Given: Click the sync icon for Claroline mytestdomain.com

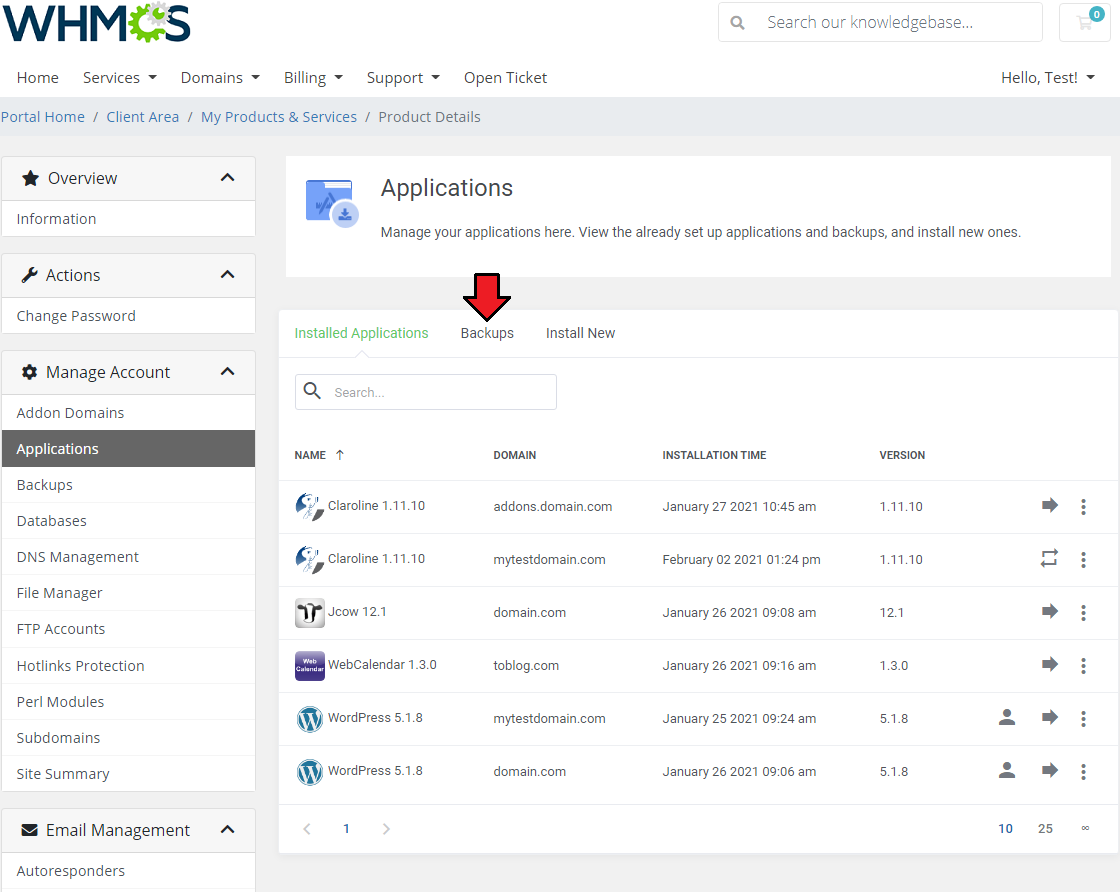Looking at the screenshot, I should [1049, 558].
